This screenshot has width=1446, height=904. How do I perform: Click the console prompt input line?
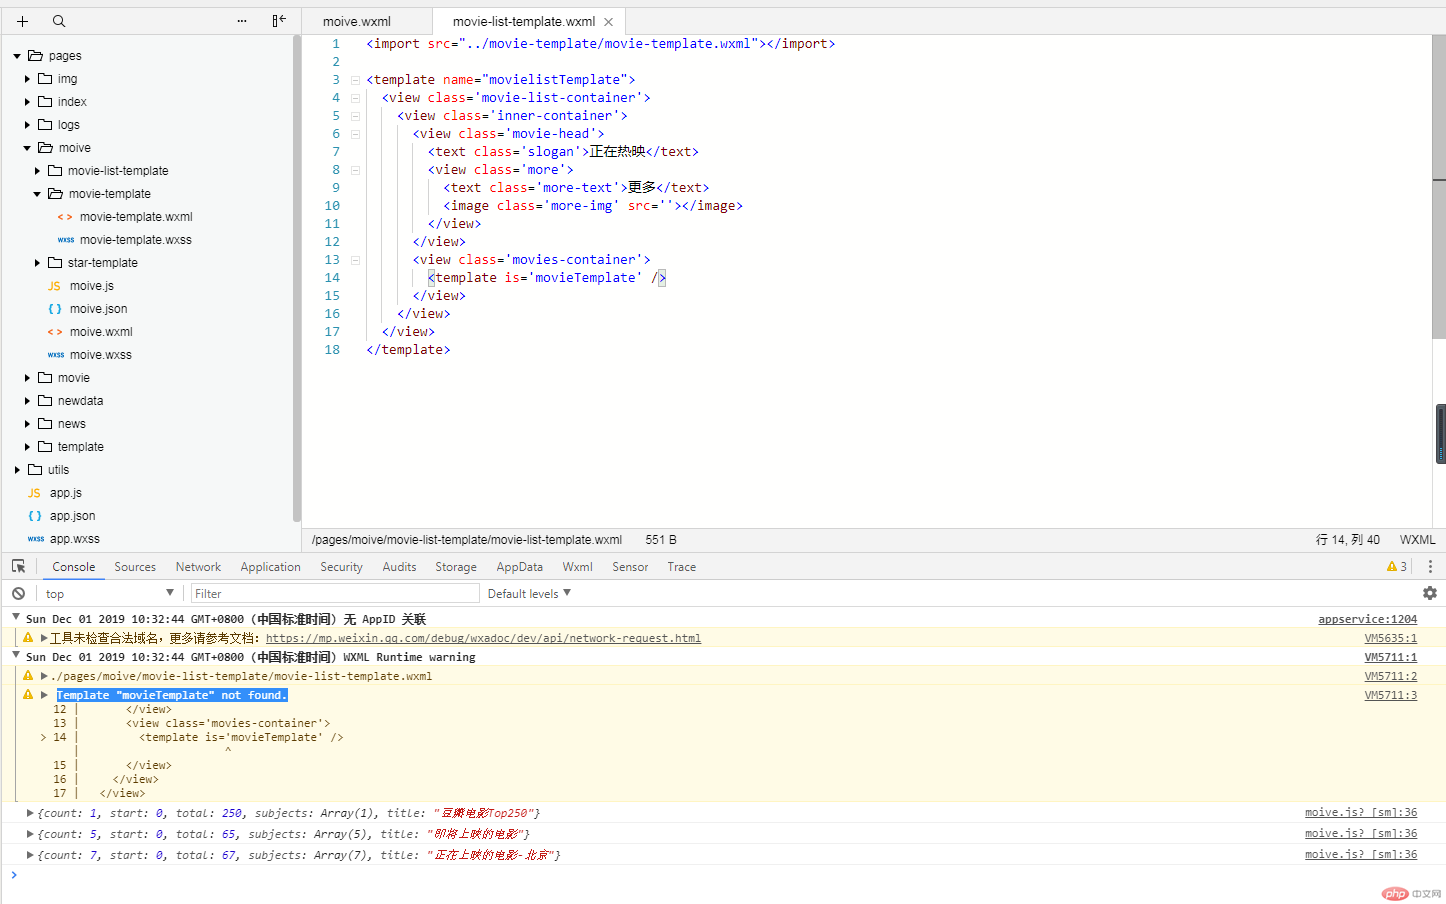[x=723, y=875]
